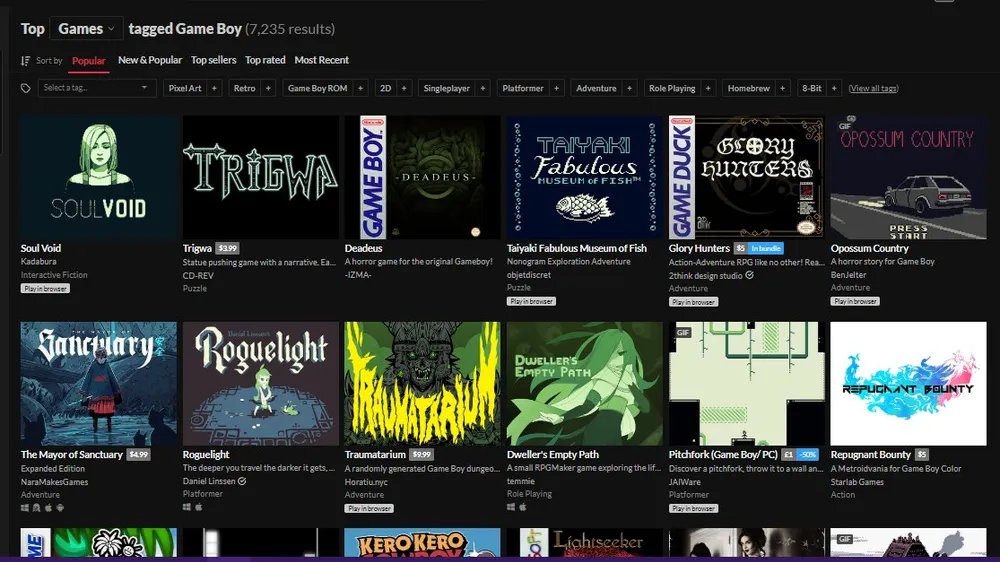Add the Pixel Art tag with plus icon
The image size is (1000, 562).
[214, 89]
